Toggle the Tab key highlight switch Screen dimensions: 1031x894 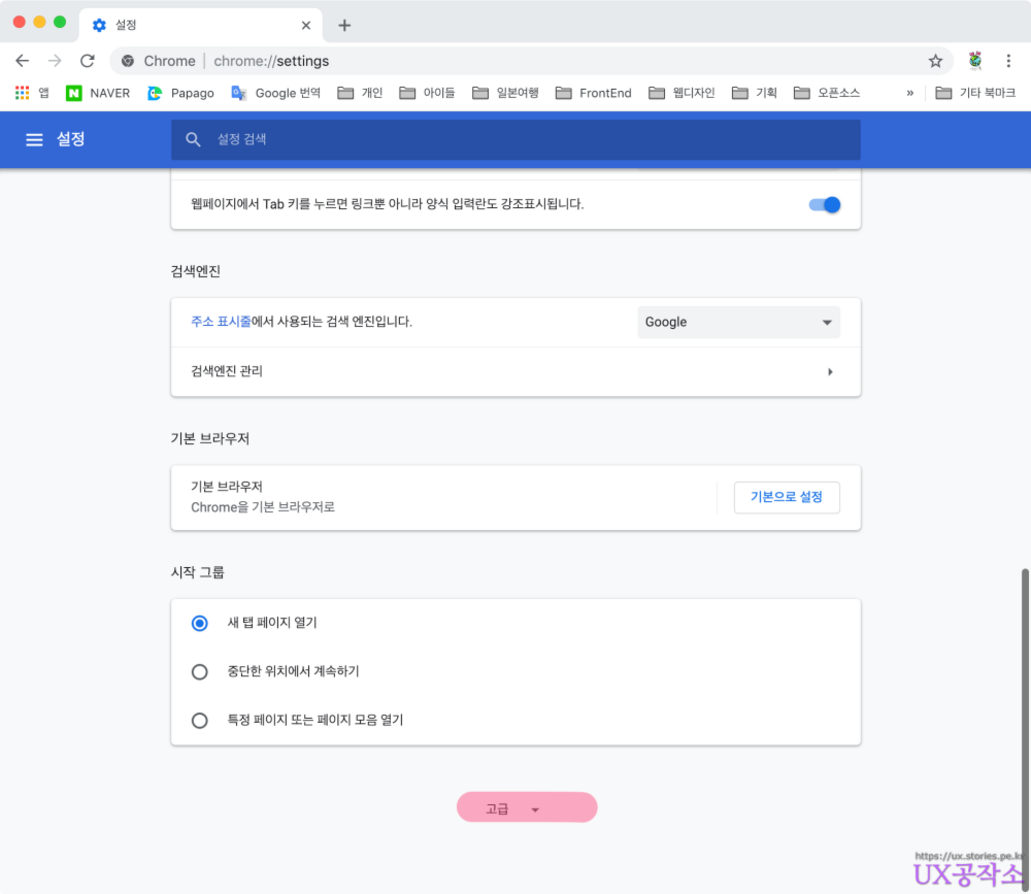(824, 205)
